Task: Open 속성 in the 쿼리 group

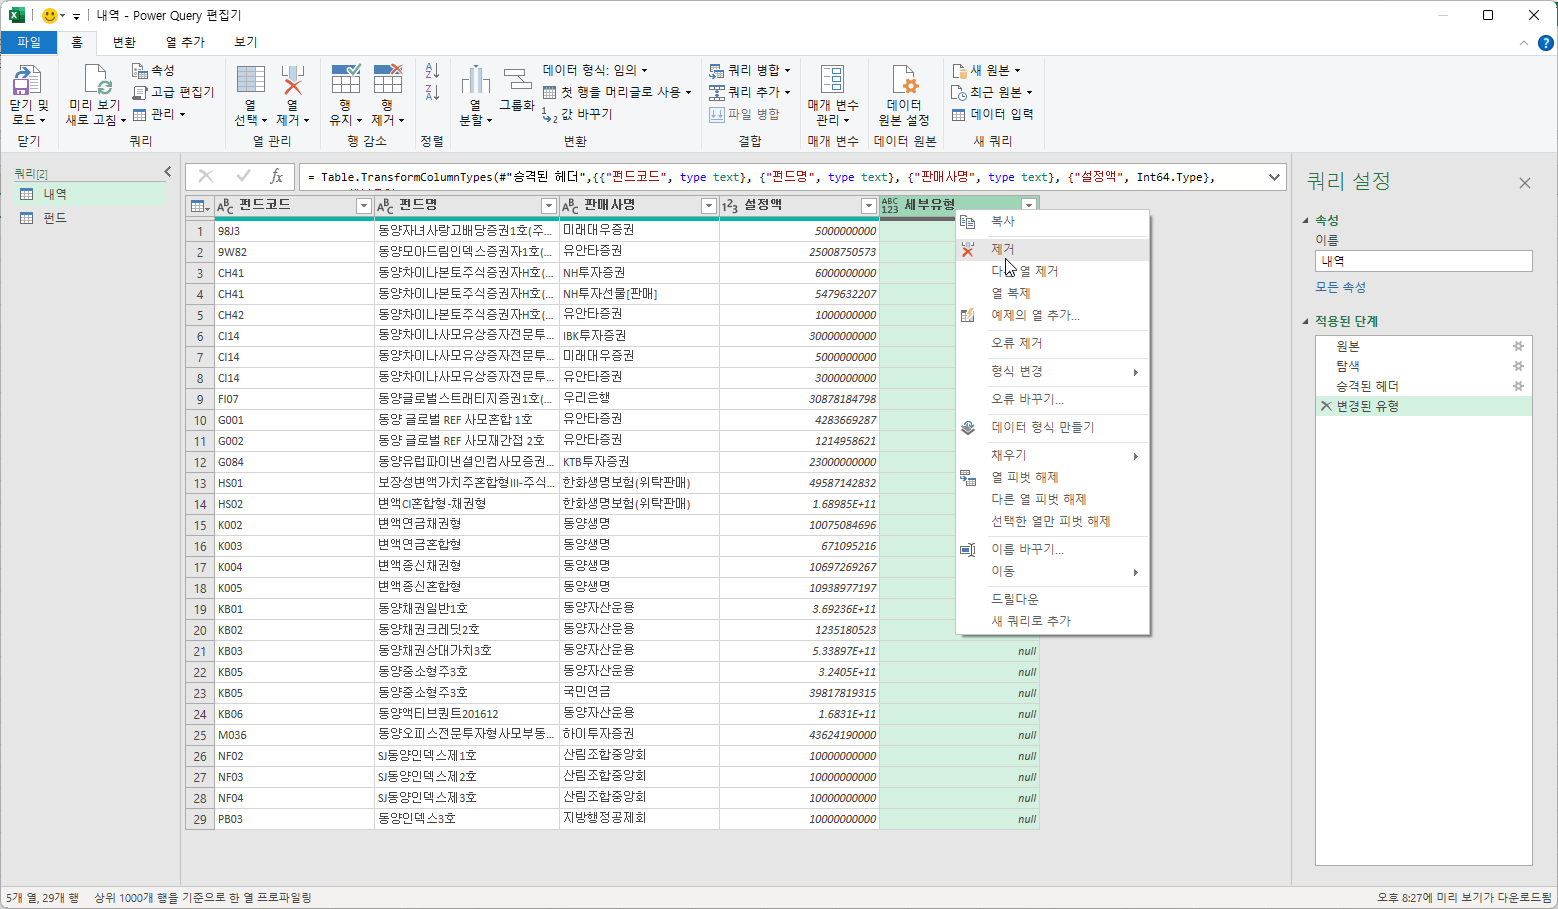Action: [x=153, y=70]
